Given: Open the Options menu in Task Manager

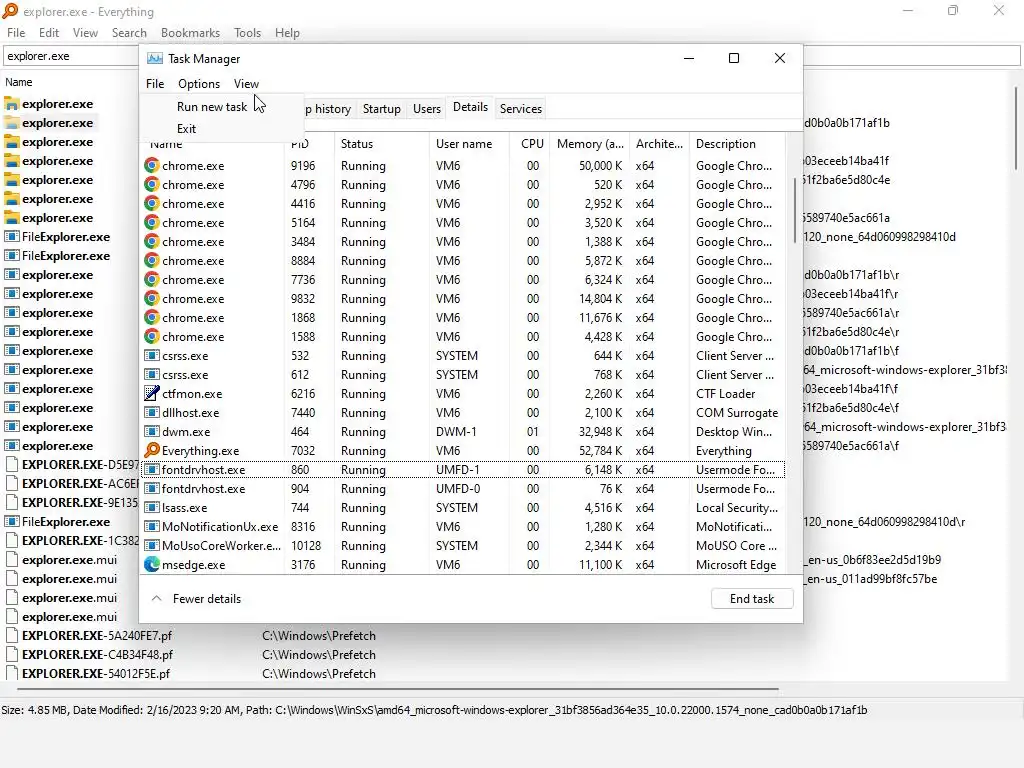Looking at the screenshot, I should (x=199, y=84).
